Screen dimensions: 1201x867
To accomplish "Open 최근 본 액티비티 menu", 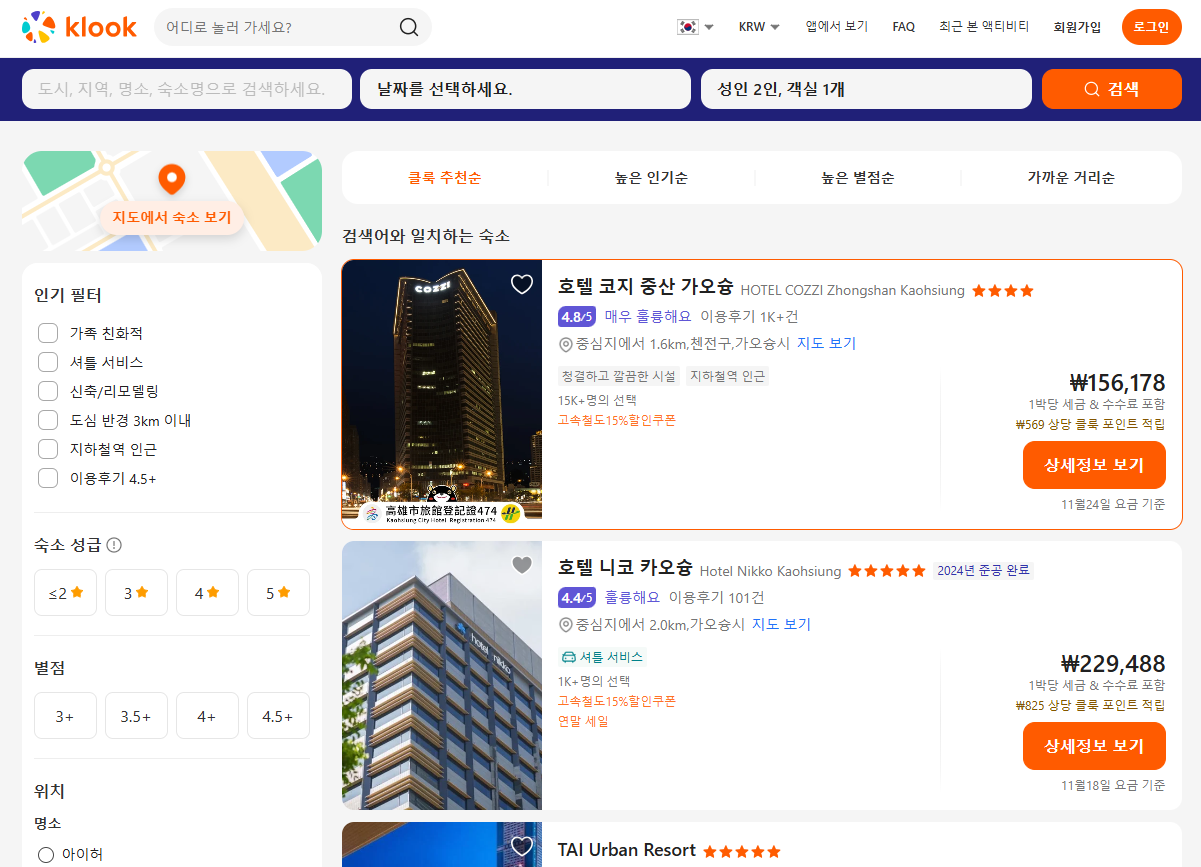I will point(984,27).
